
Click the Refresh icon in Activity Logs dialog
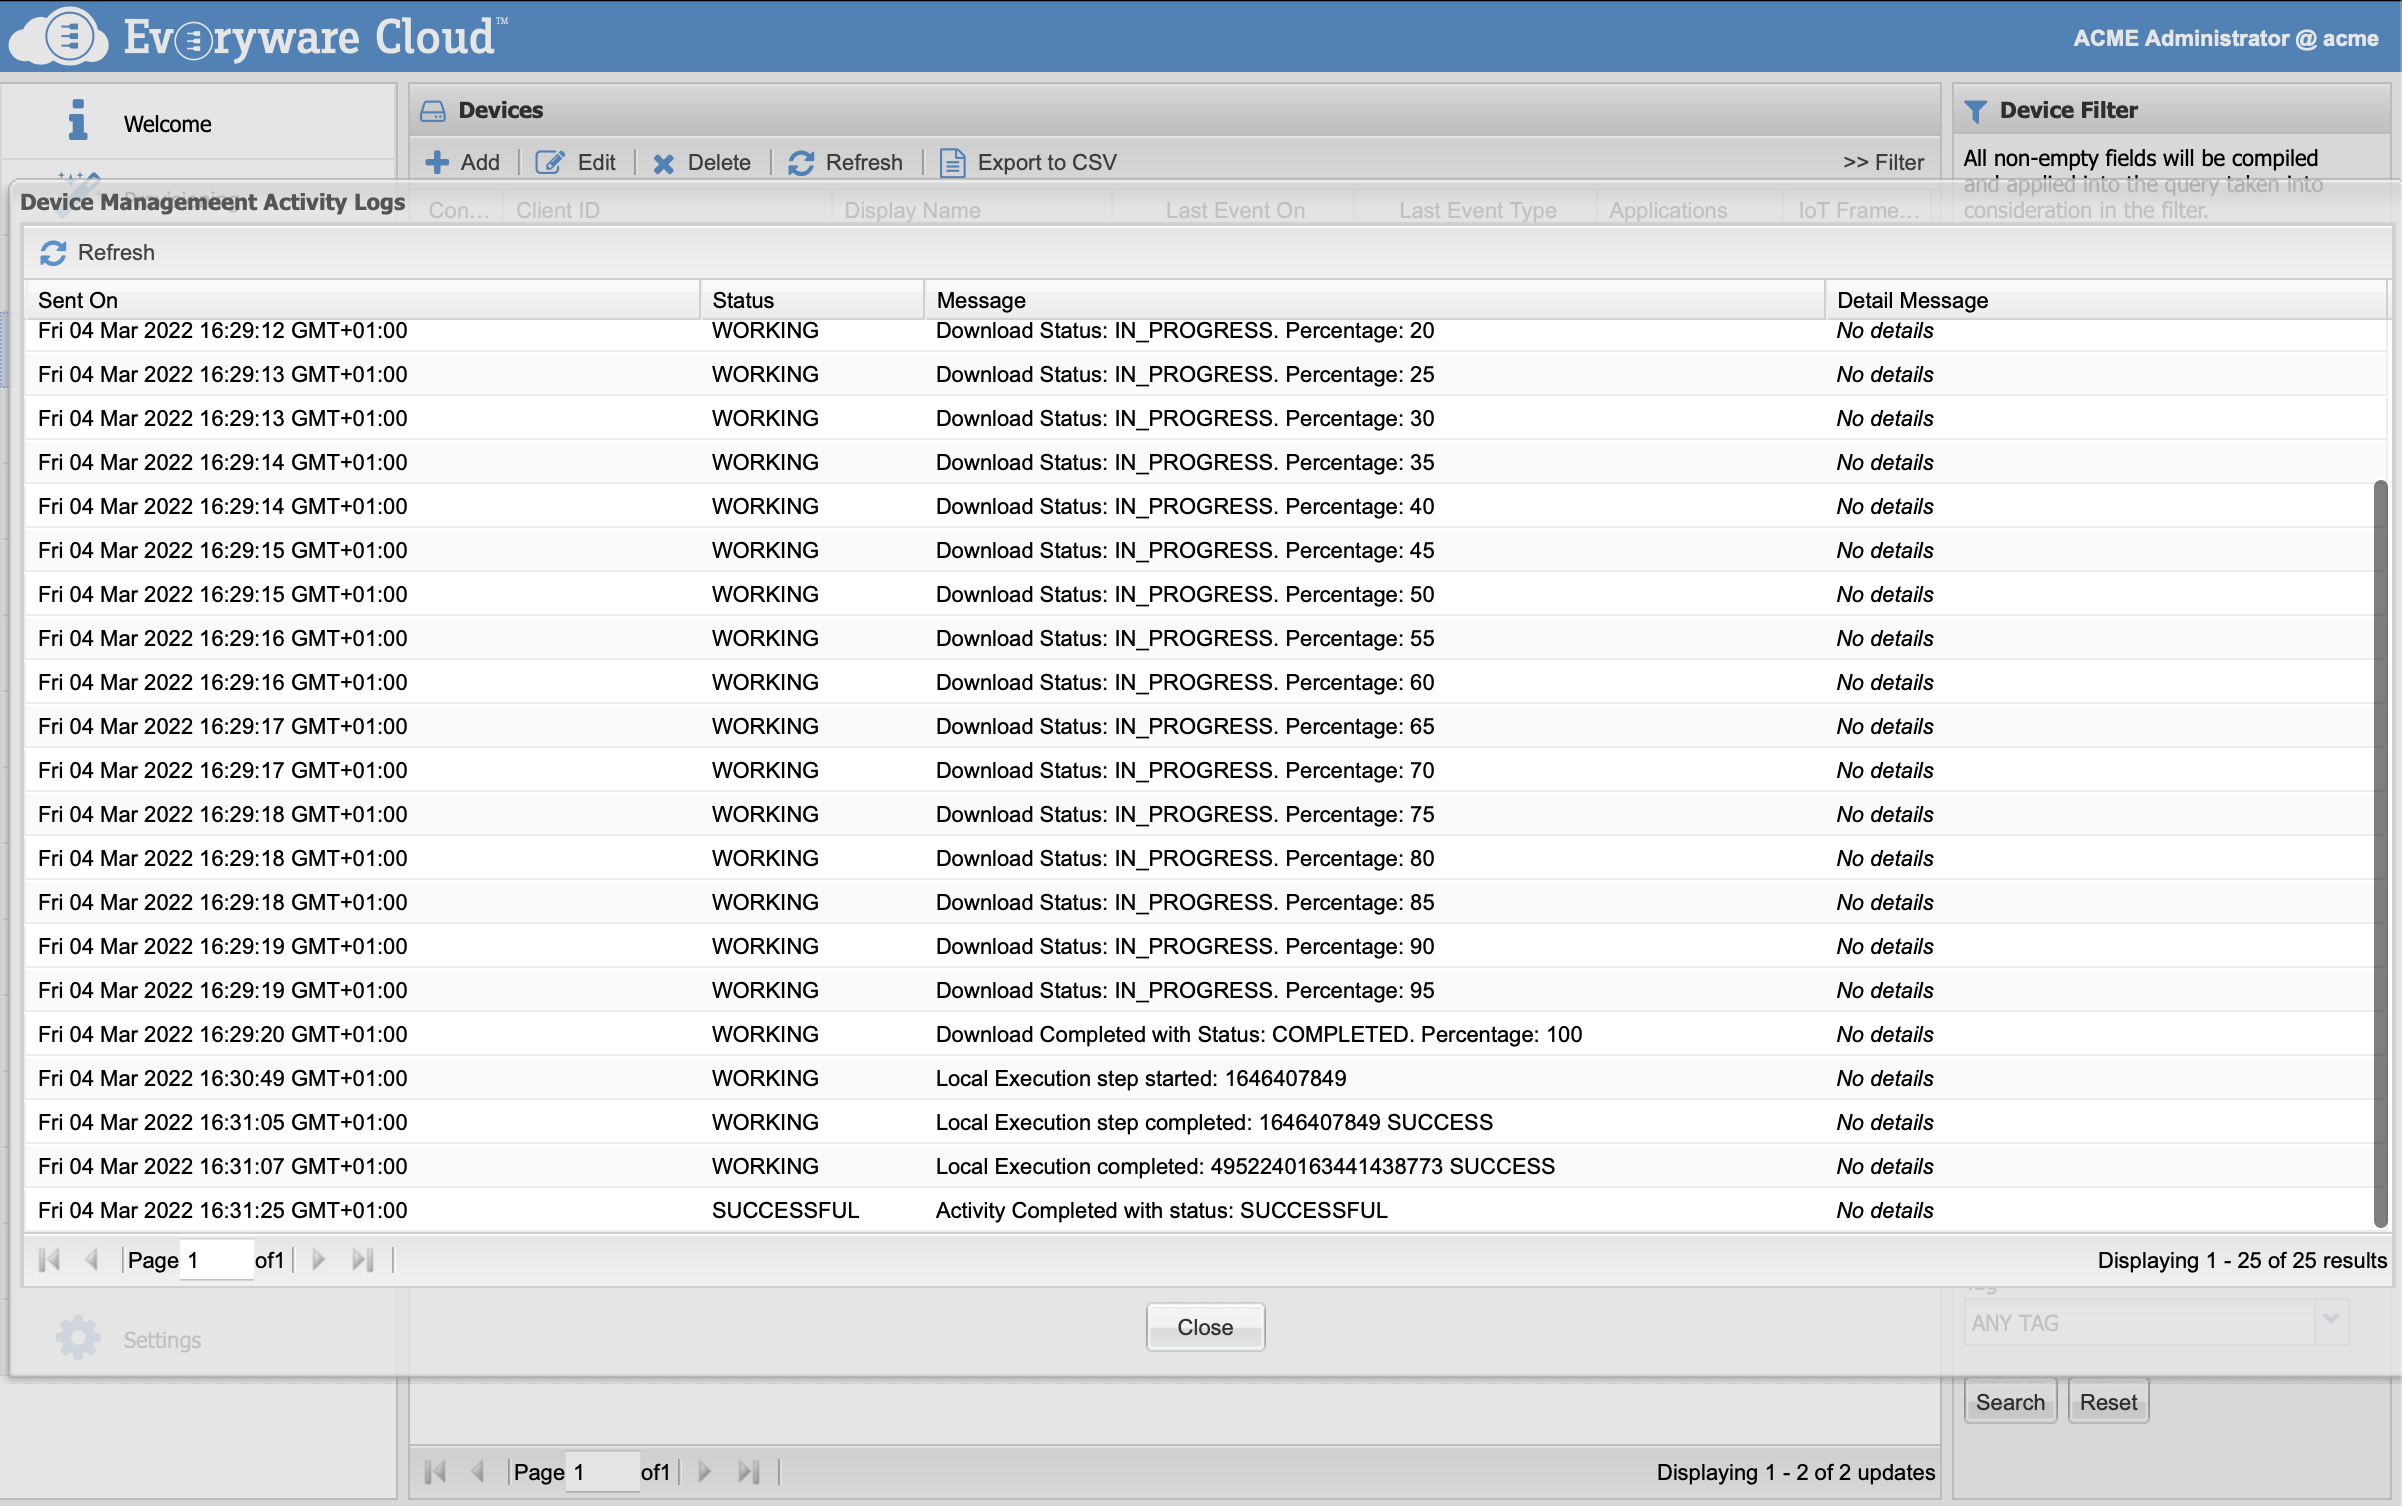(x=53, y=253)
